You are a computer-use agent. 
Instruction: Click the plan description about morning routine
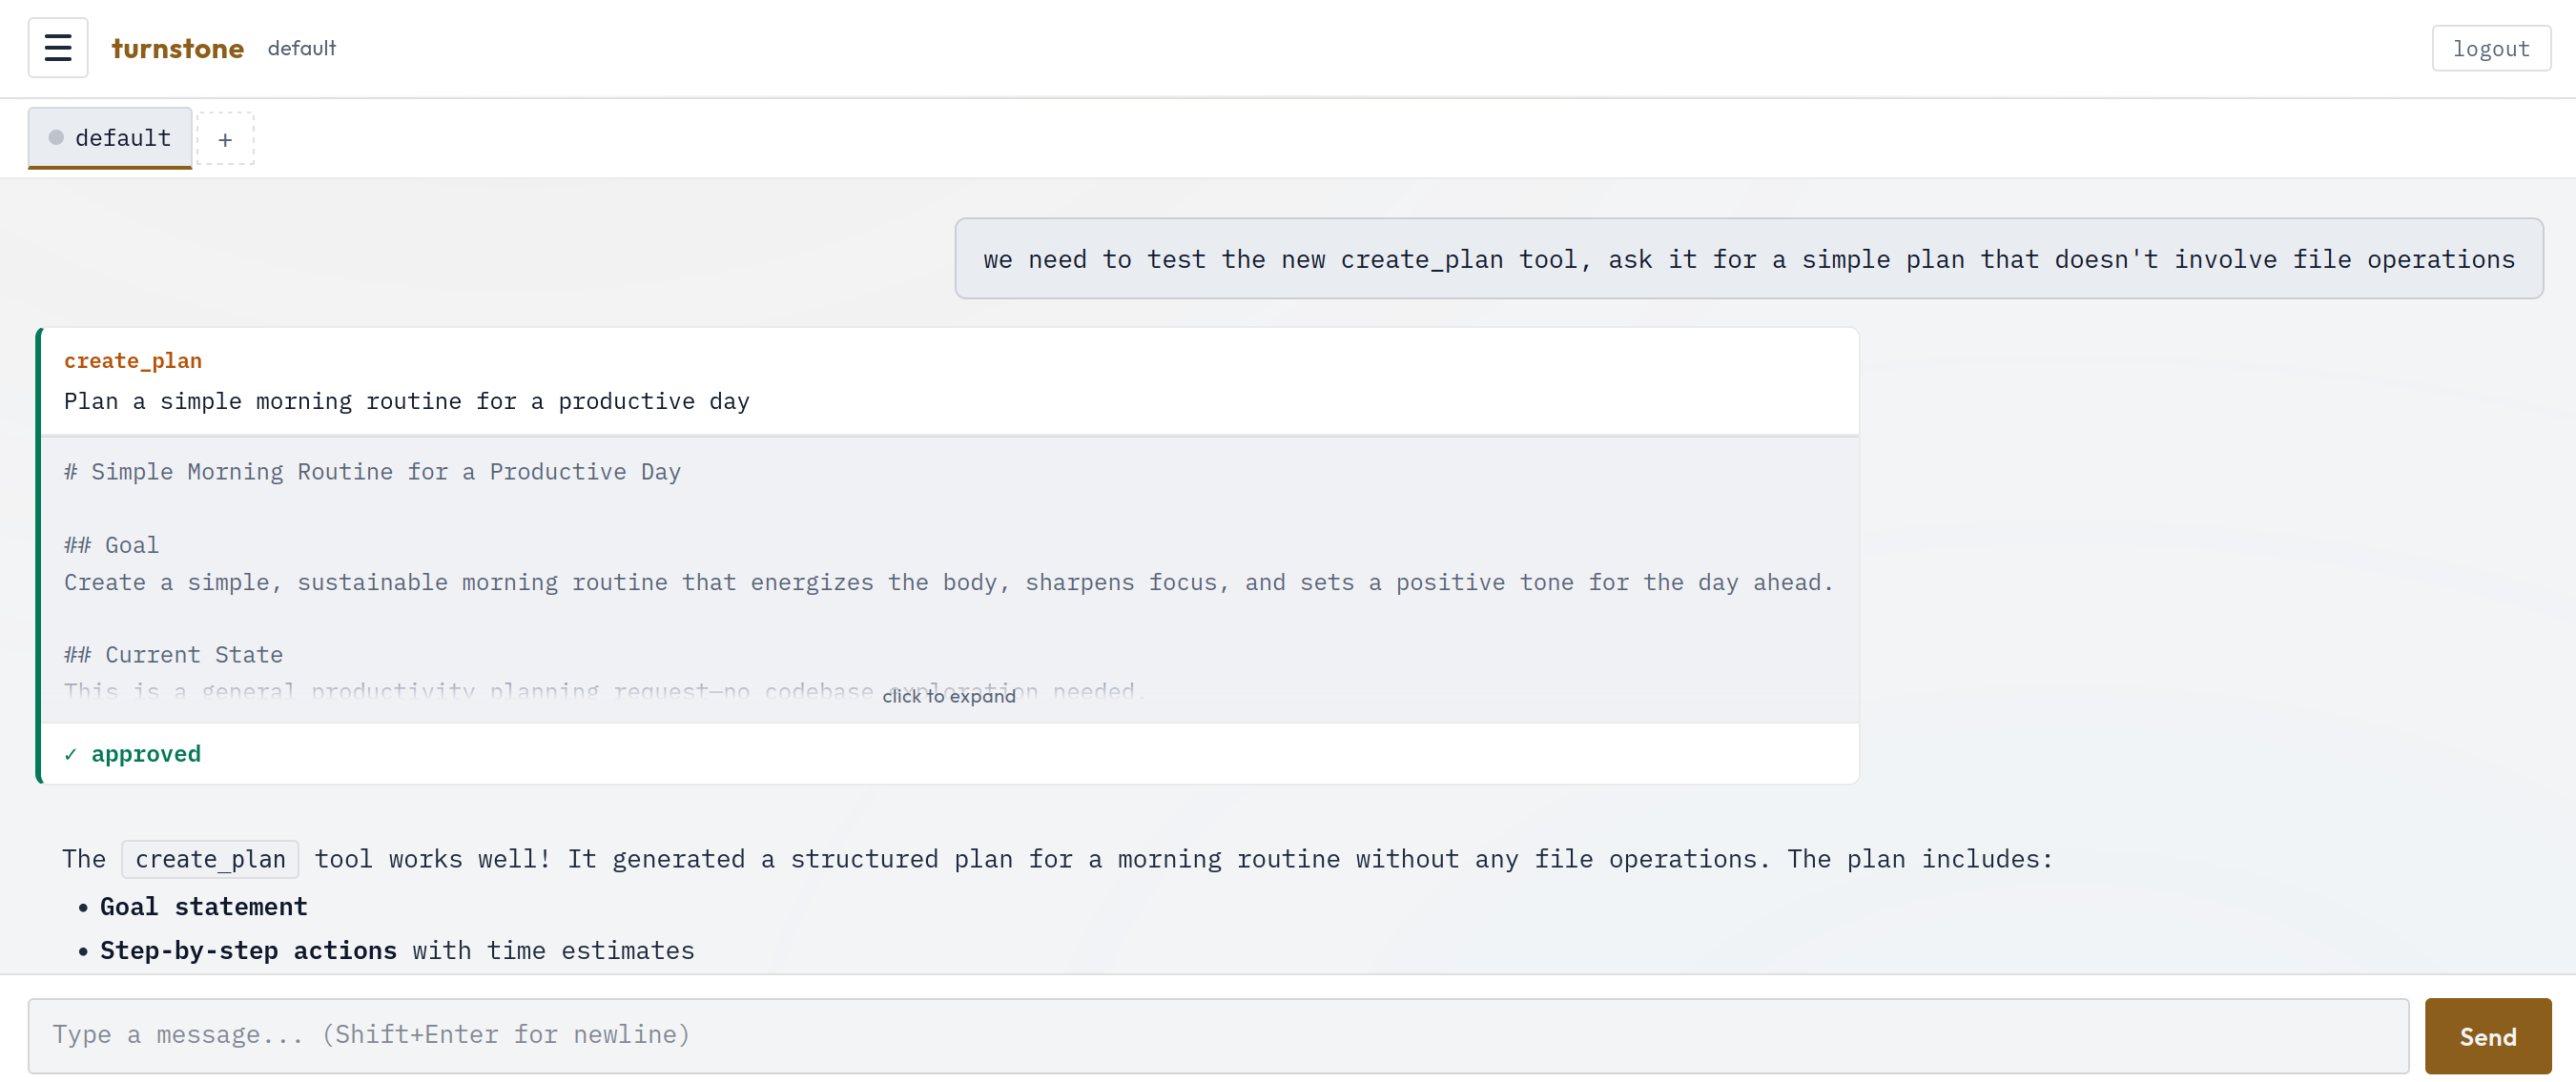pyautogui.click(x=406, y=402)
